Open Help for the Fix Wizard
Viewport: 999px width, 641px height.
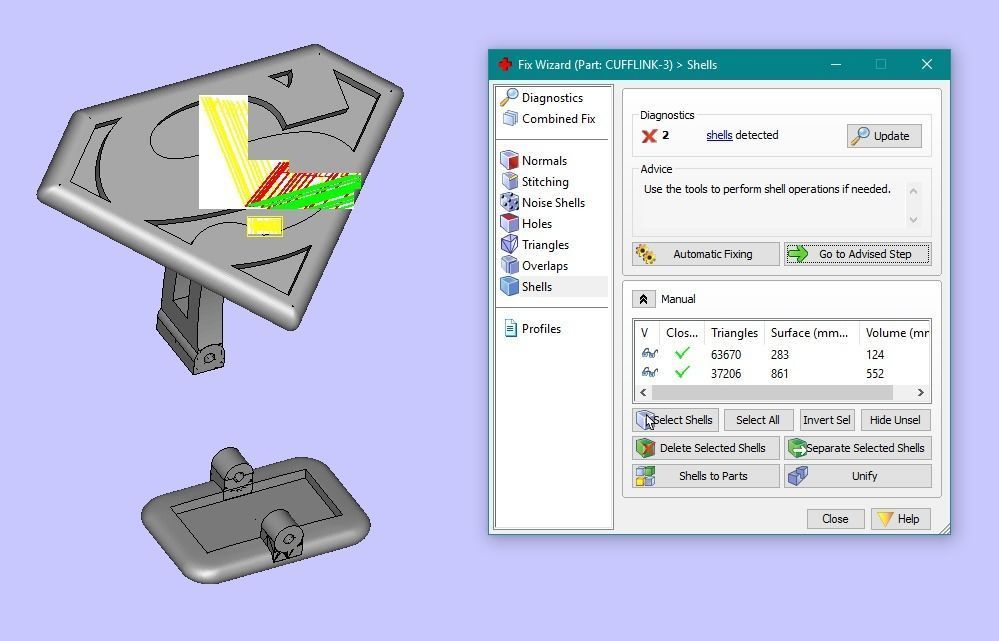click(900, 519)
